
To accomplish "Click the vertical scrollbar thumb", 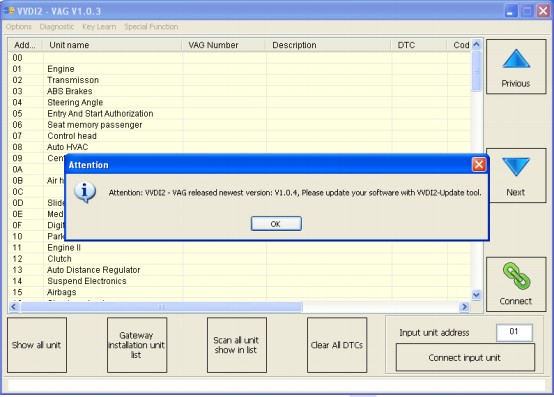I will pyautogui.click(x=476, y=71).
